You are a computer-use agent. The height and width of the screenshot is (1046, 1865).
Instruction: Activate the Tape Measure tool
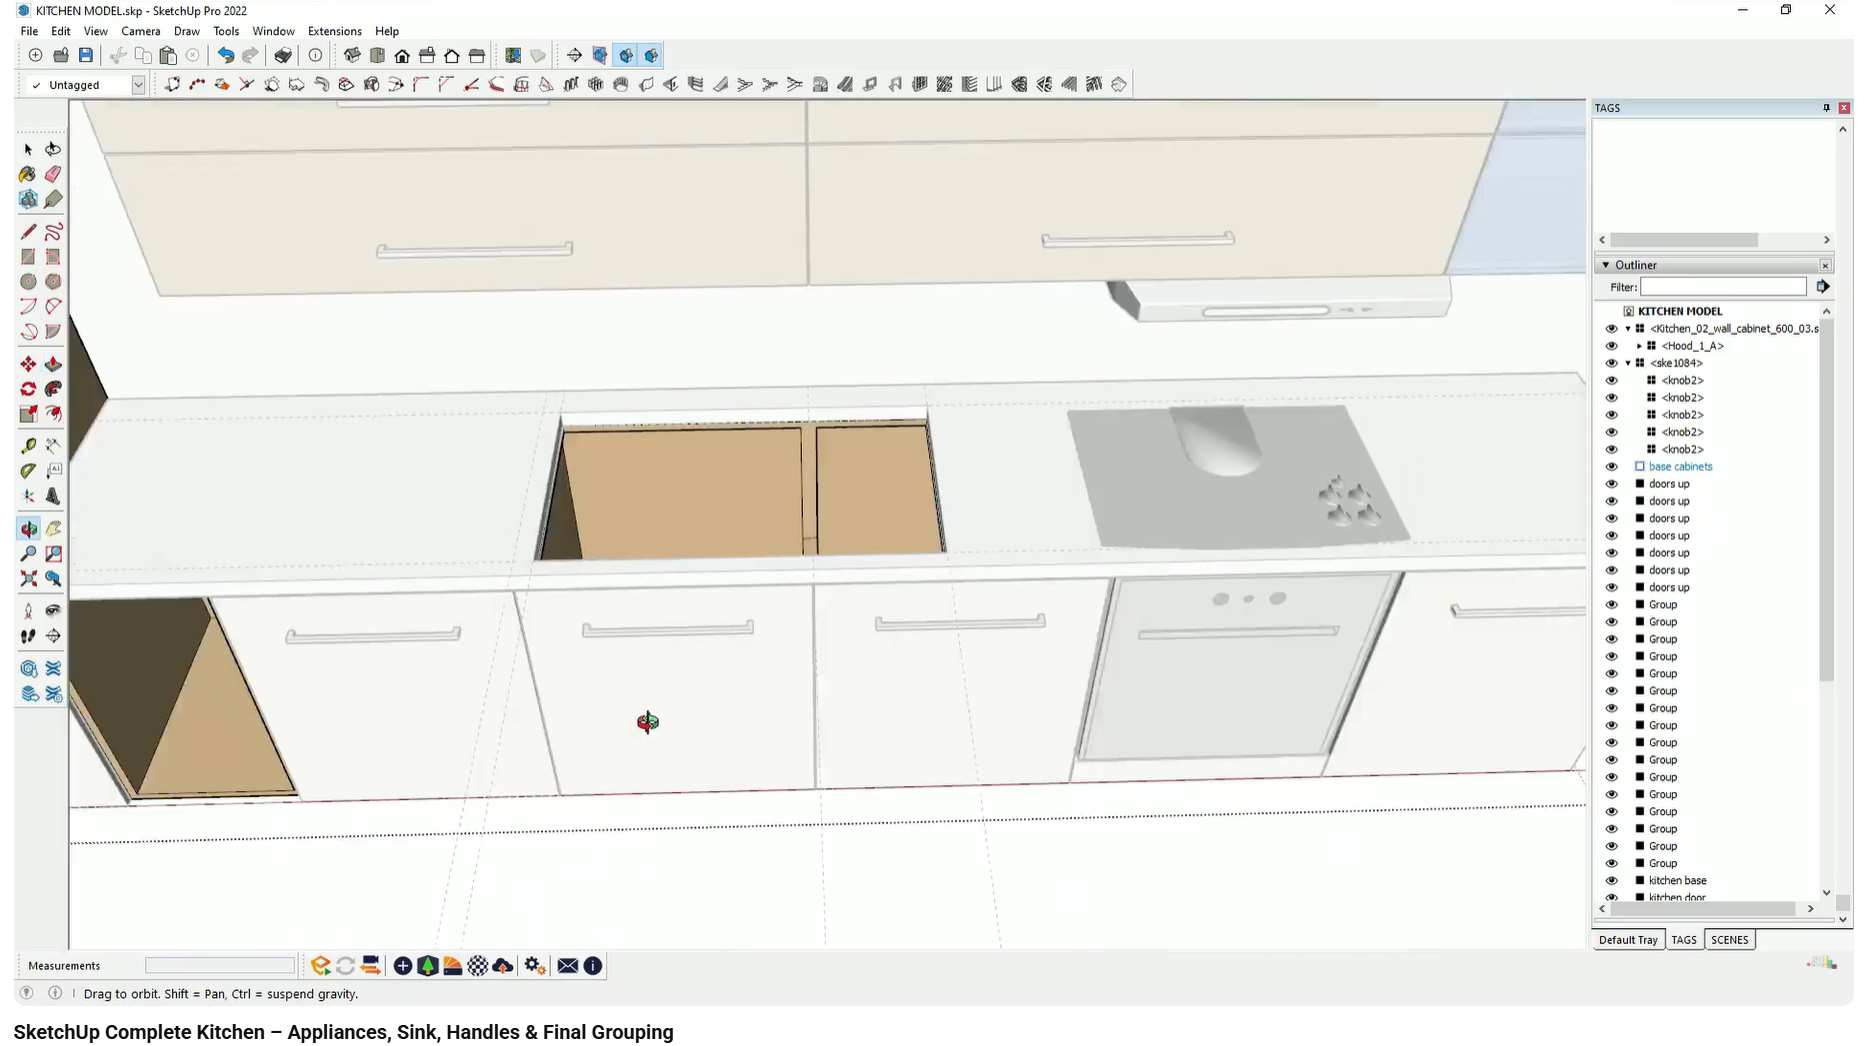27,445
